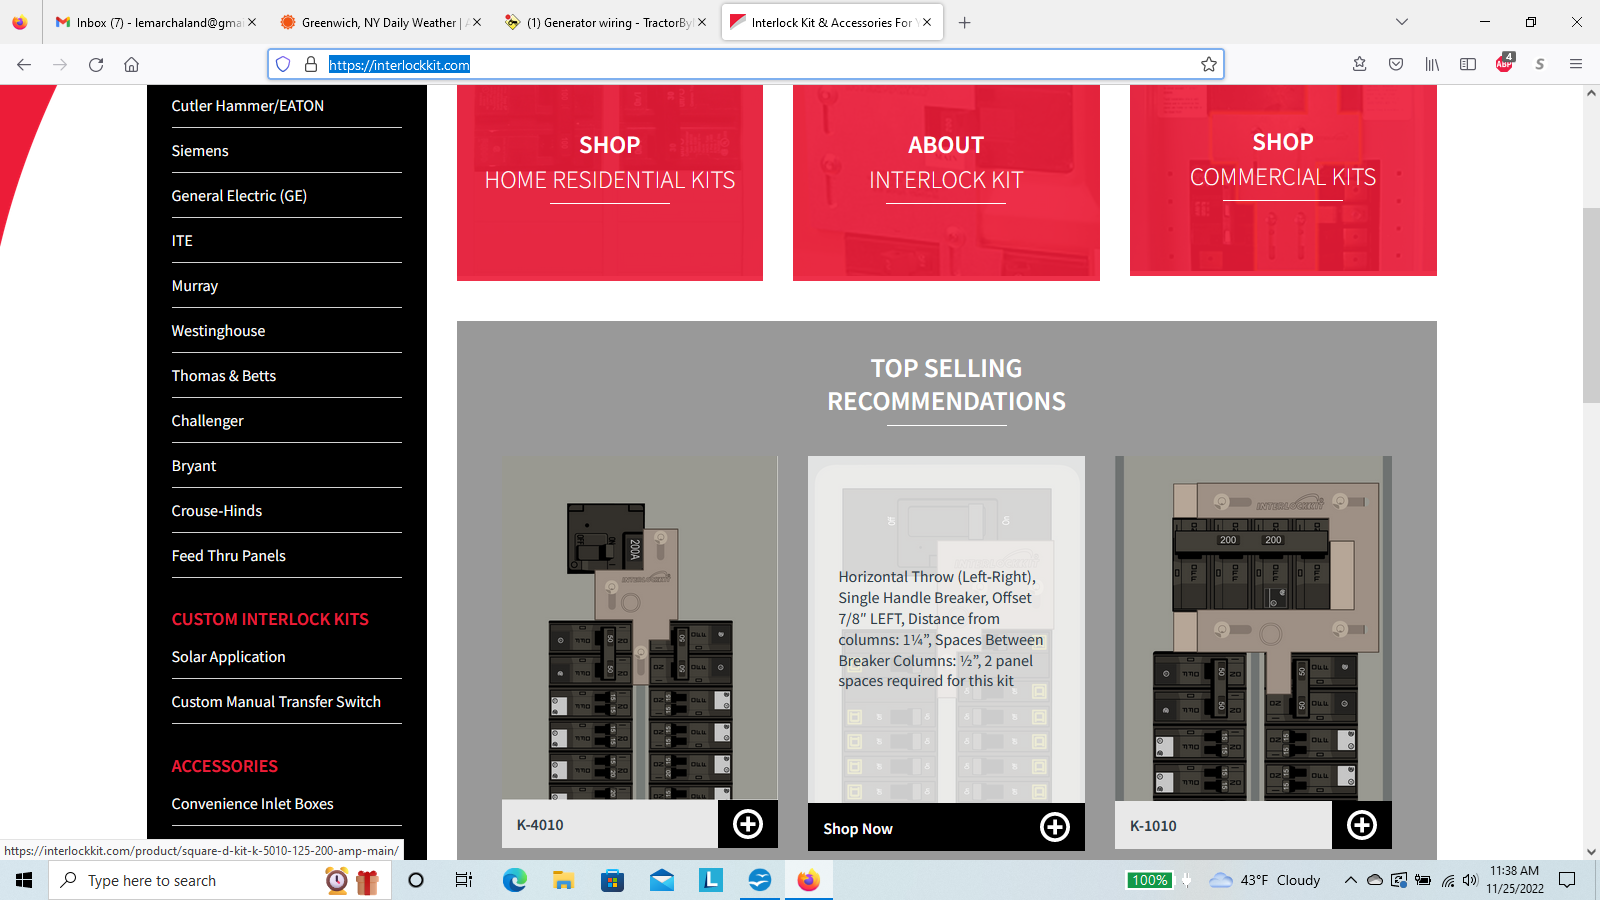Open Custom Manual Transfer Switch link
Image resolution: width=1600 pixels, height=900 pixels.
[276, 701]
